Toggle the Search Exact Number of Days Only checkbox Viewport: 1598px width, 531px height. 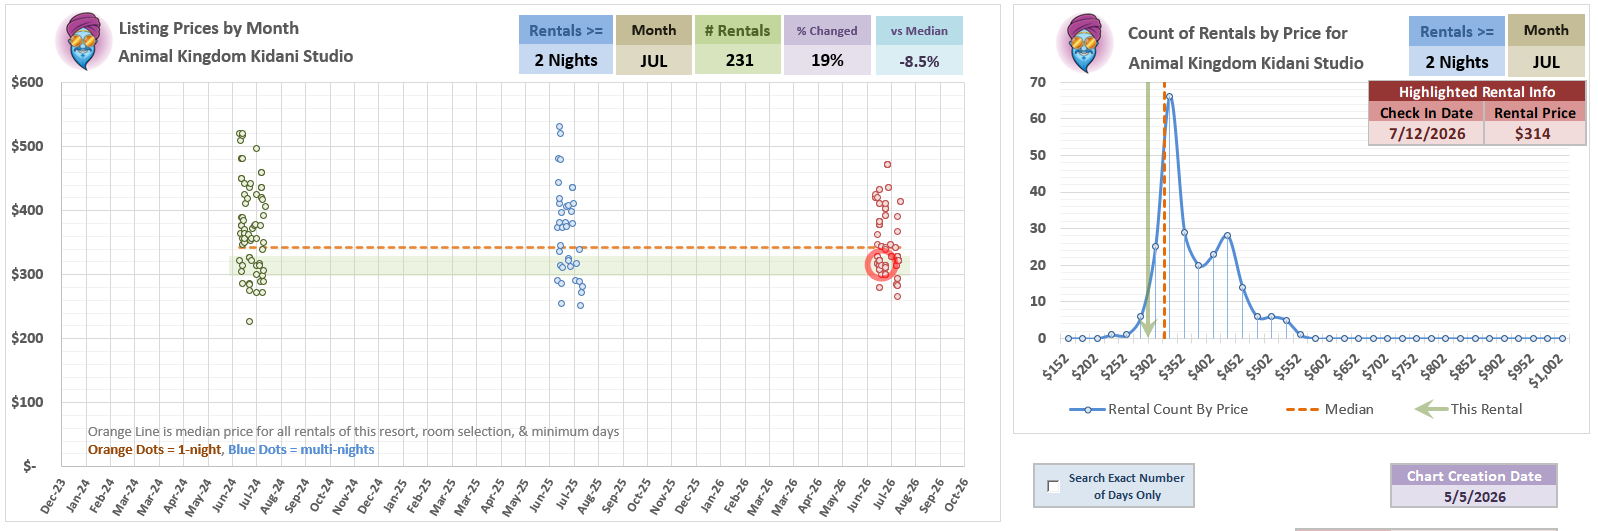(x=1052, y=486)
